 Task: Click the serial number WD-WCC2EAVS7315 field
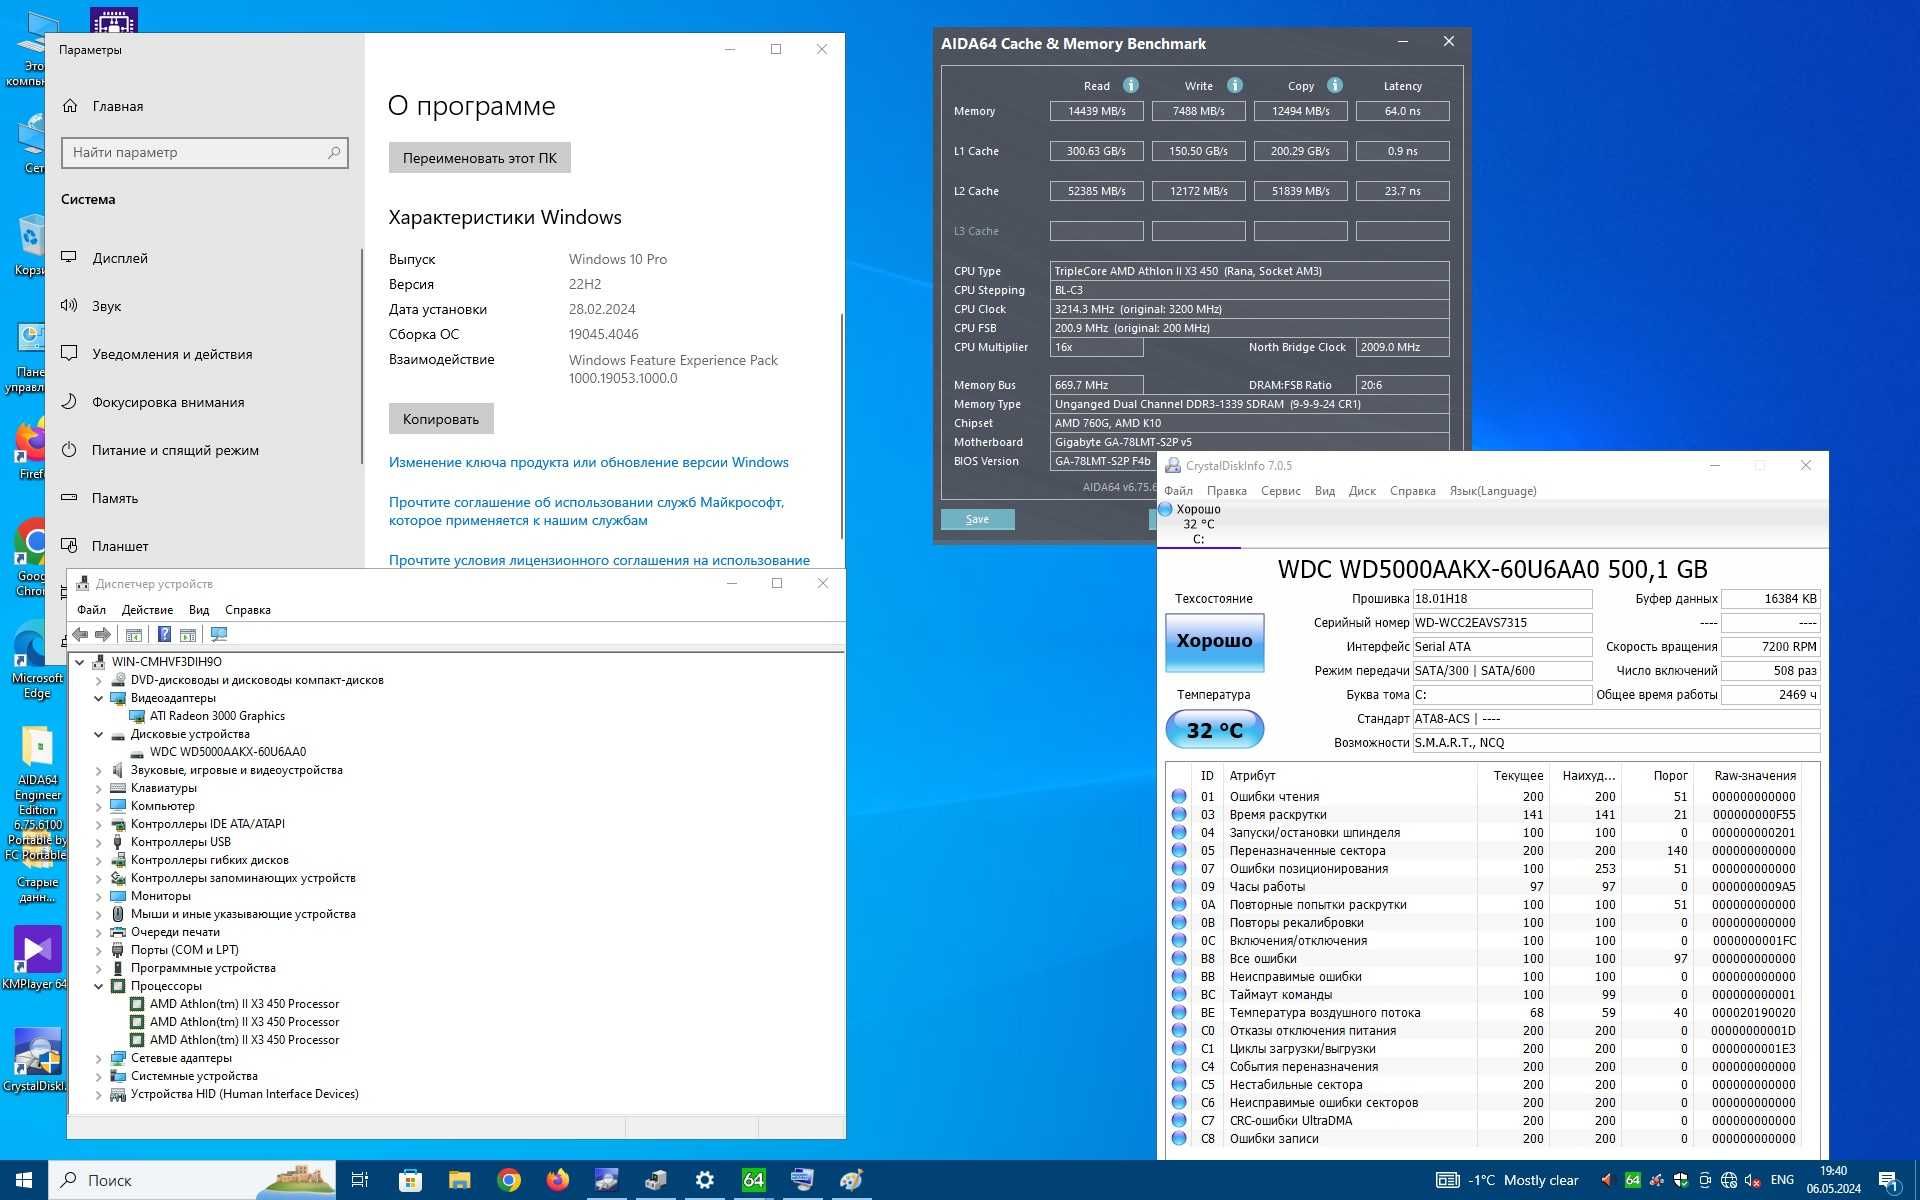click(1501, 623)
